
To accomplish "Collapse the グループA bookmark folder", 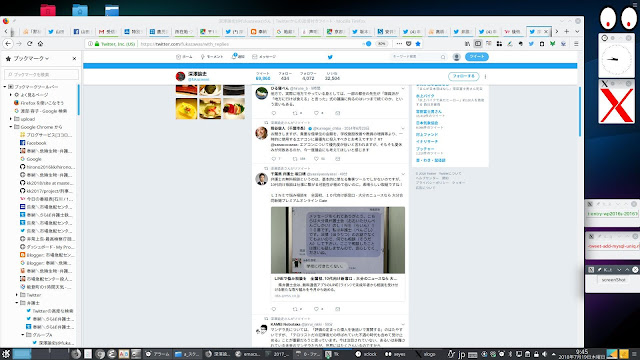I will (x=23, y=335).
